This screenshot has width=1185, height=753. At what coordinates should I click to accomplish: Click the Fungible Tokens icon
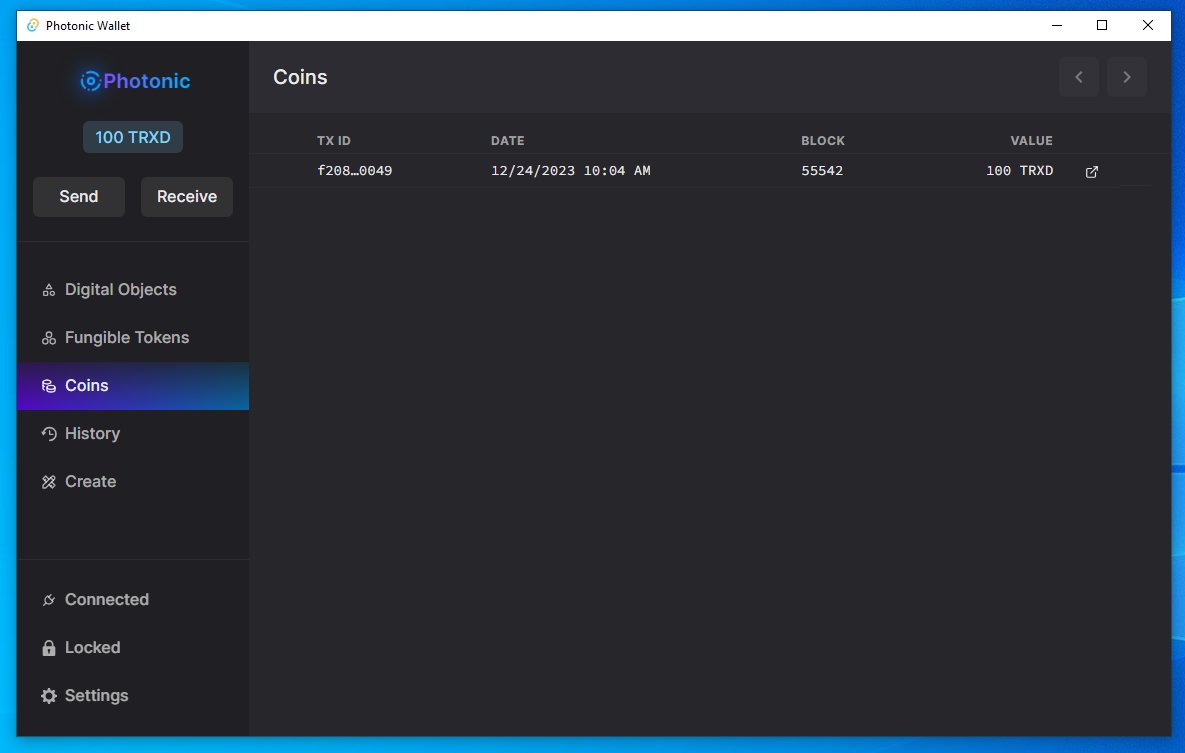point(48,338)
